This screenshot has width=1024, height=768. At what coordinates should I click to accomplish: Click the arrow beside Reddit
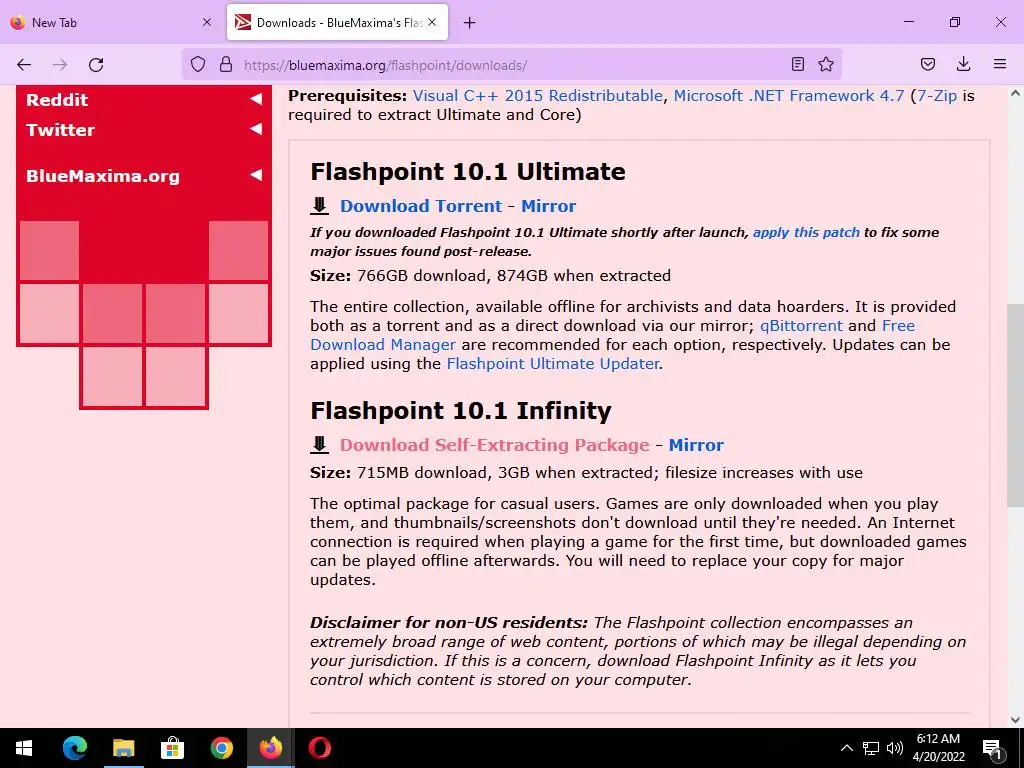tap(256, 99)
